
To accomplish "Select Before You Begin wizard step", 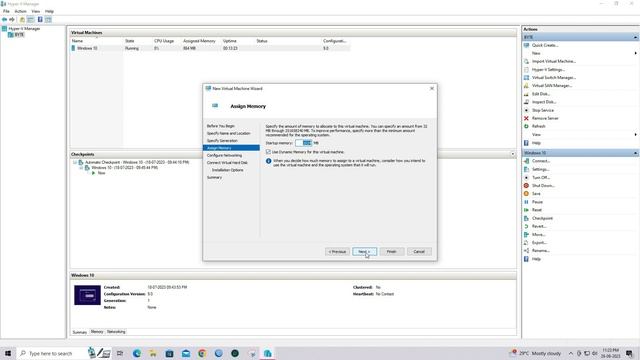I will tap(221, 126).
